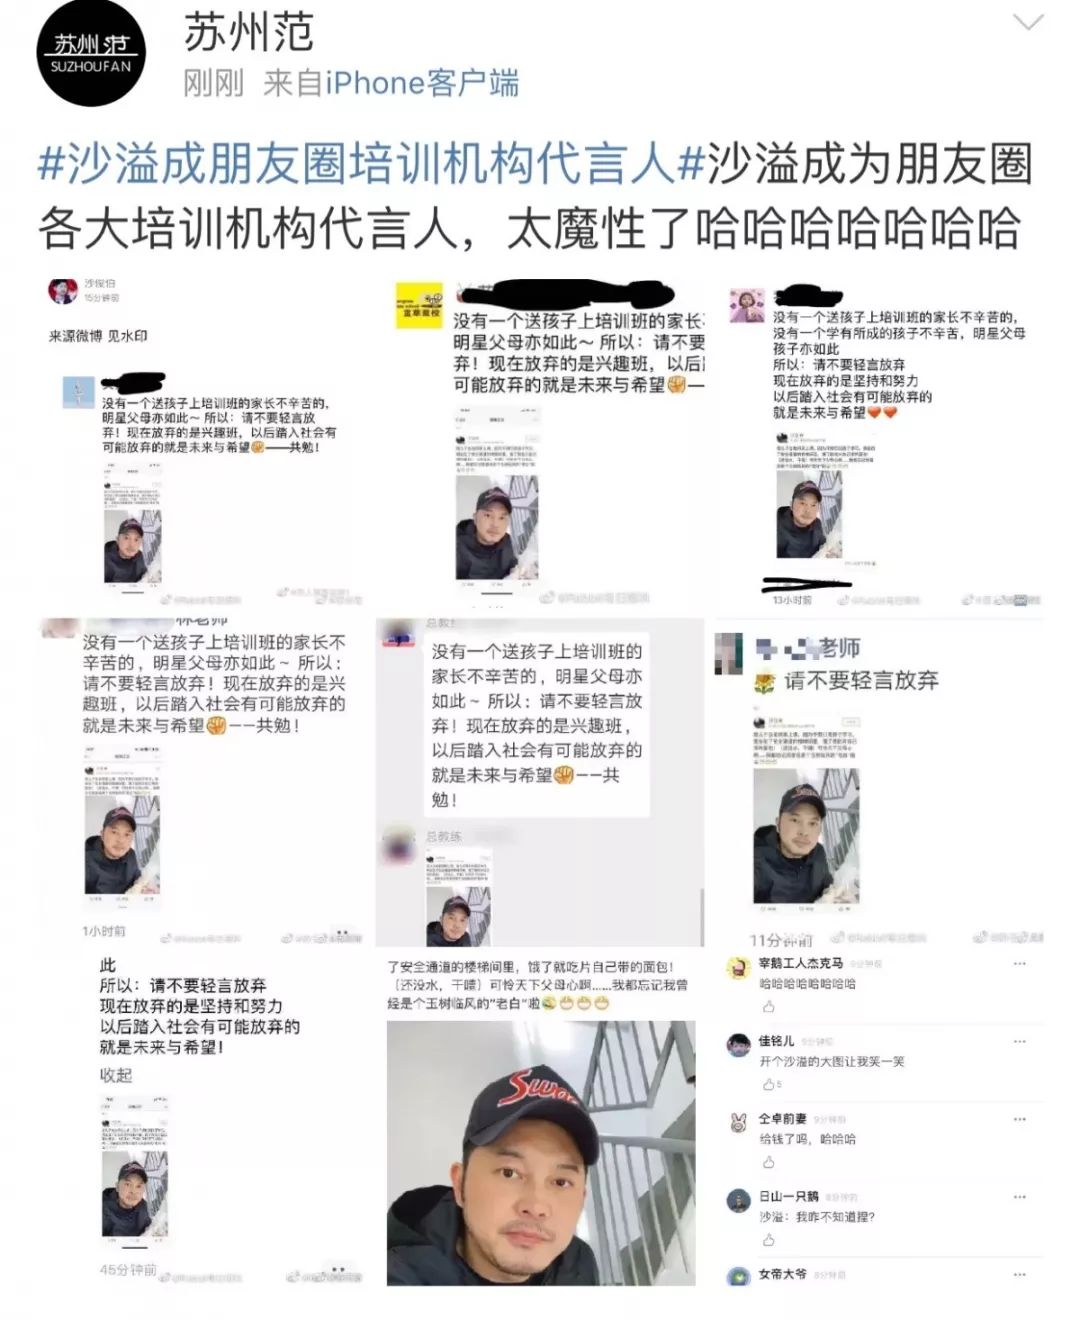Tap the 来自iPhone客户端 source label

[x=391, y=83]
